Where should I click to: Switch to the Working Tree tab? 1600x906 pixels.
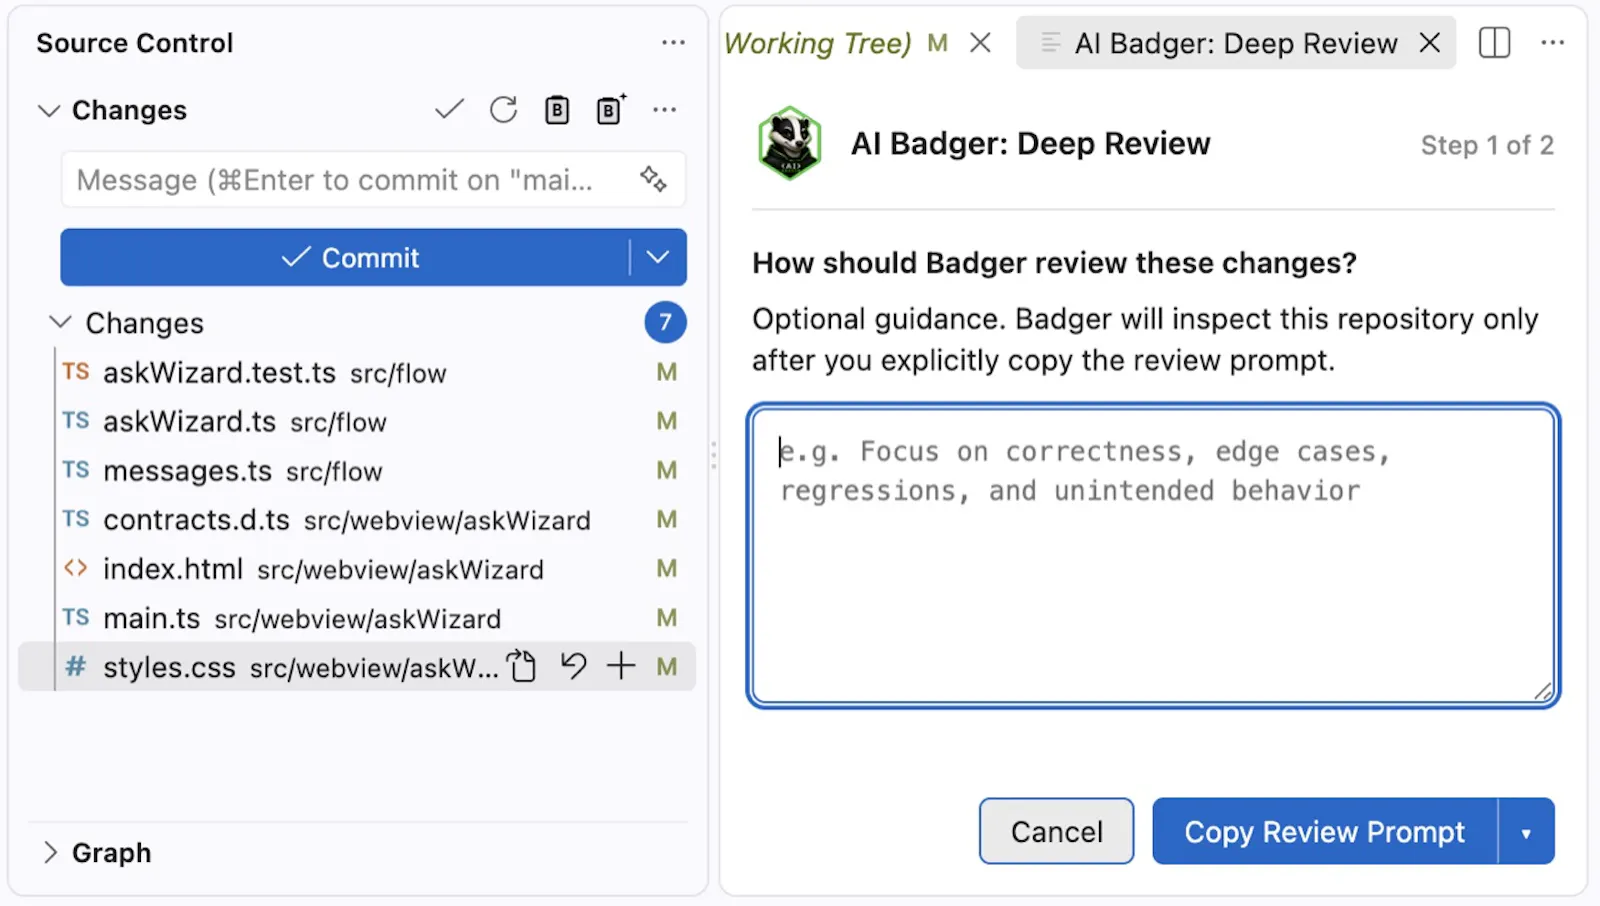818,43
